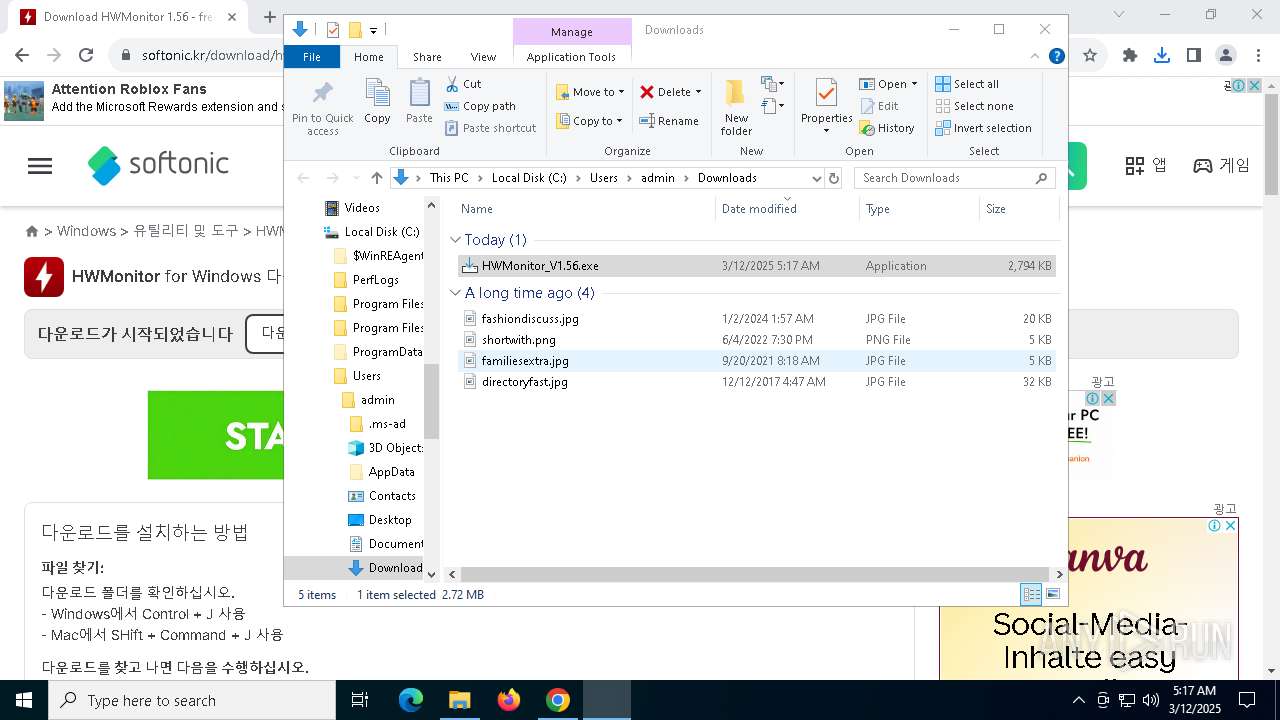Expand the Open dropdown arrow
Image resolution: width=1280 pixels, height=720 pixels.
coord(914,84)
